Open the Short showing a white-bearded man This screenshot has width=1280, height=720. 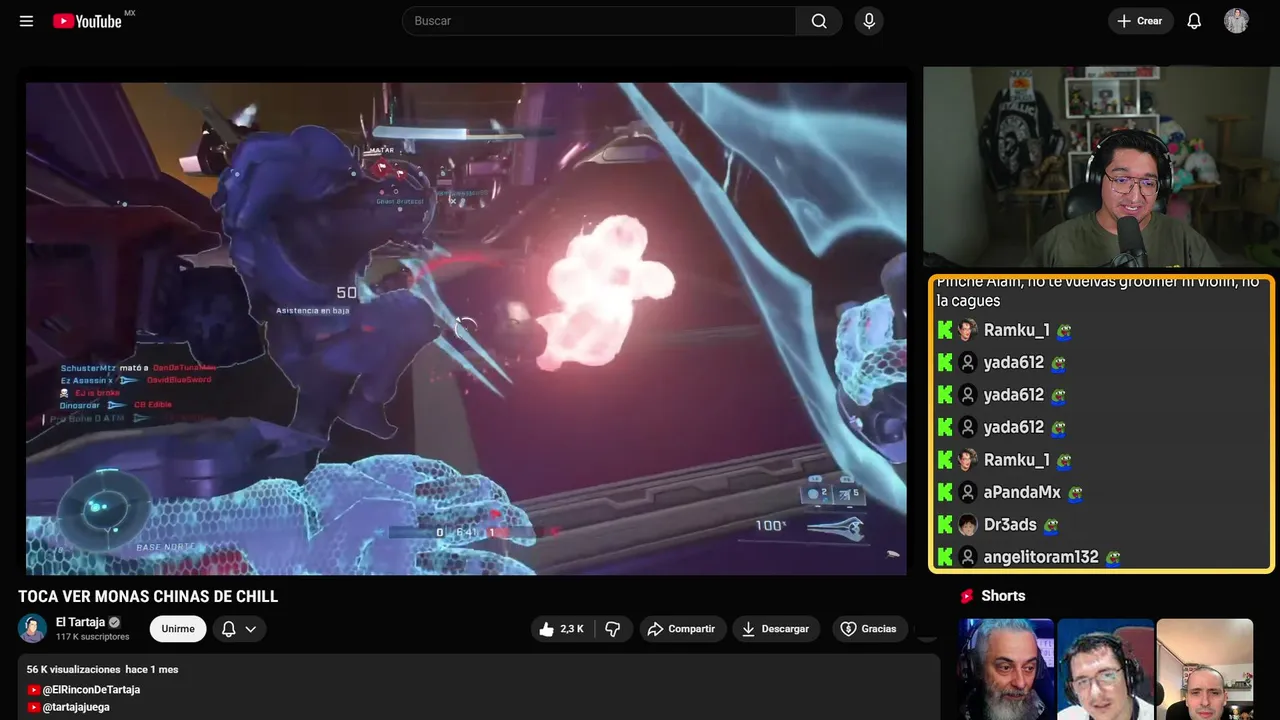tap(1006, 669)
